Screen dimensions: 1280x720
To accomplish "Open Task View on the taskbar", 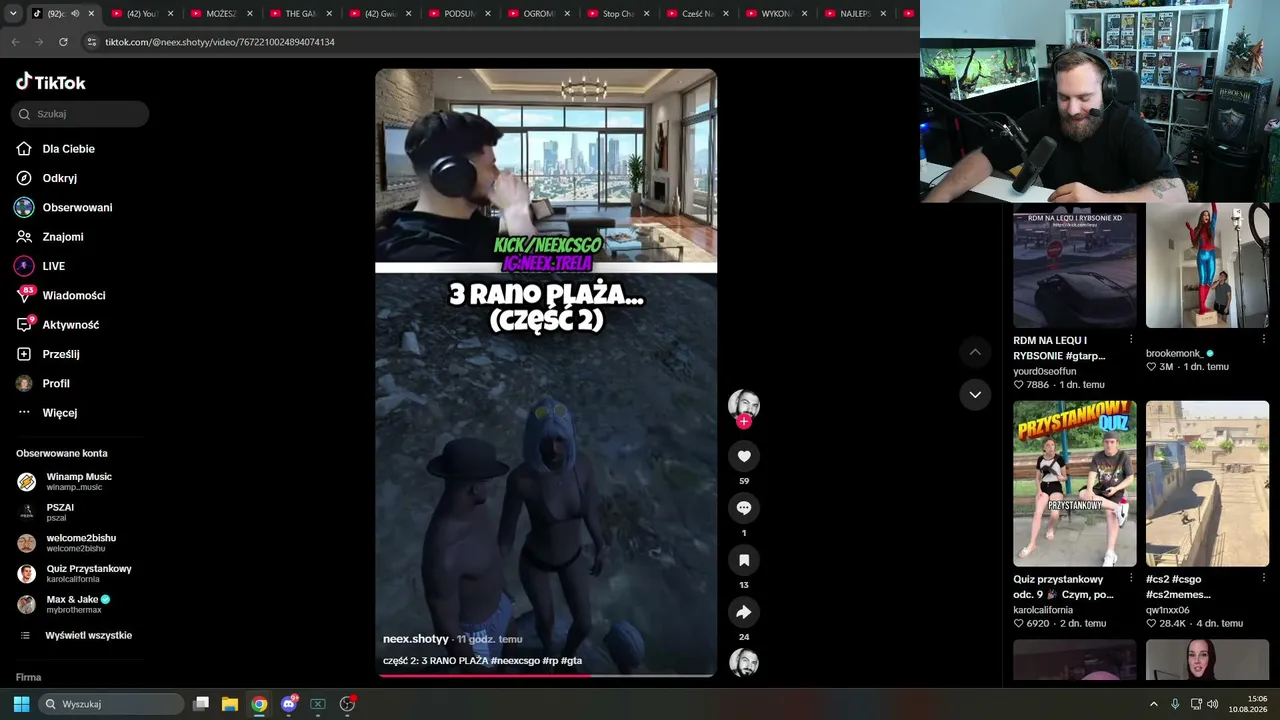I will click(x=200, y=704).
